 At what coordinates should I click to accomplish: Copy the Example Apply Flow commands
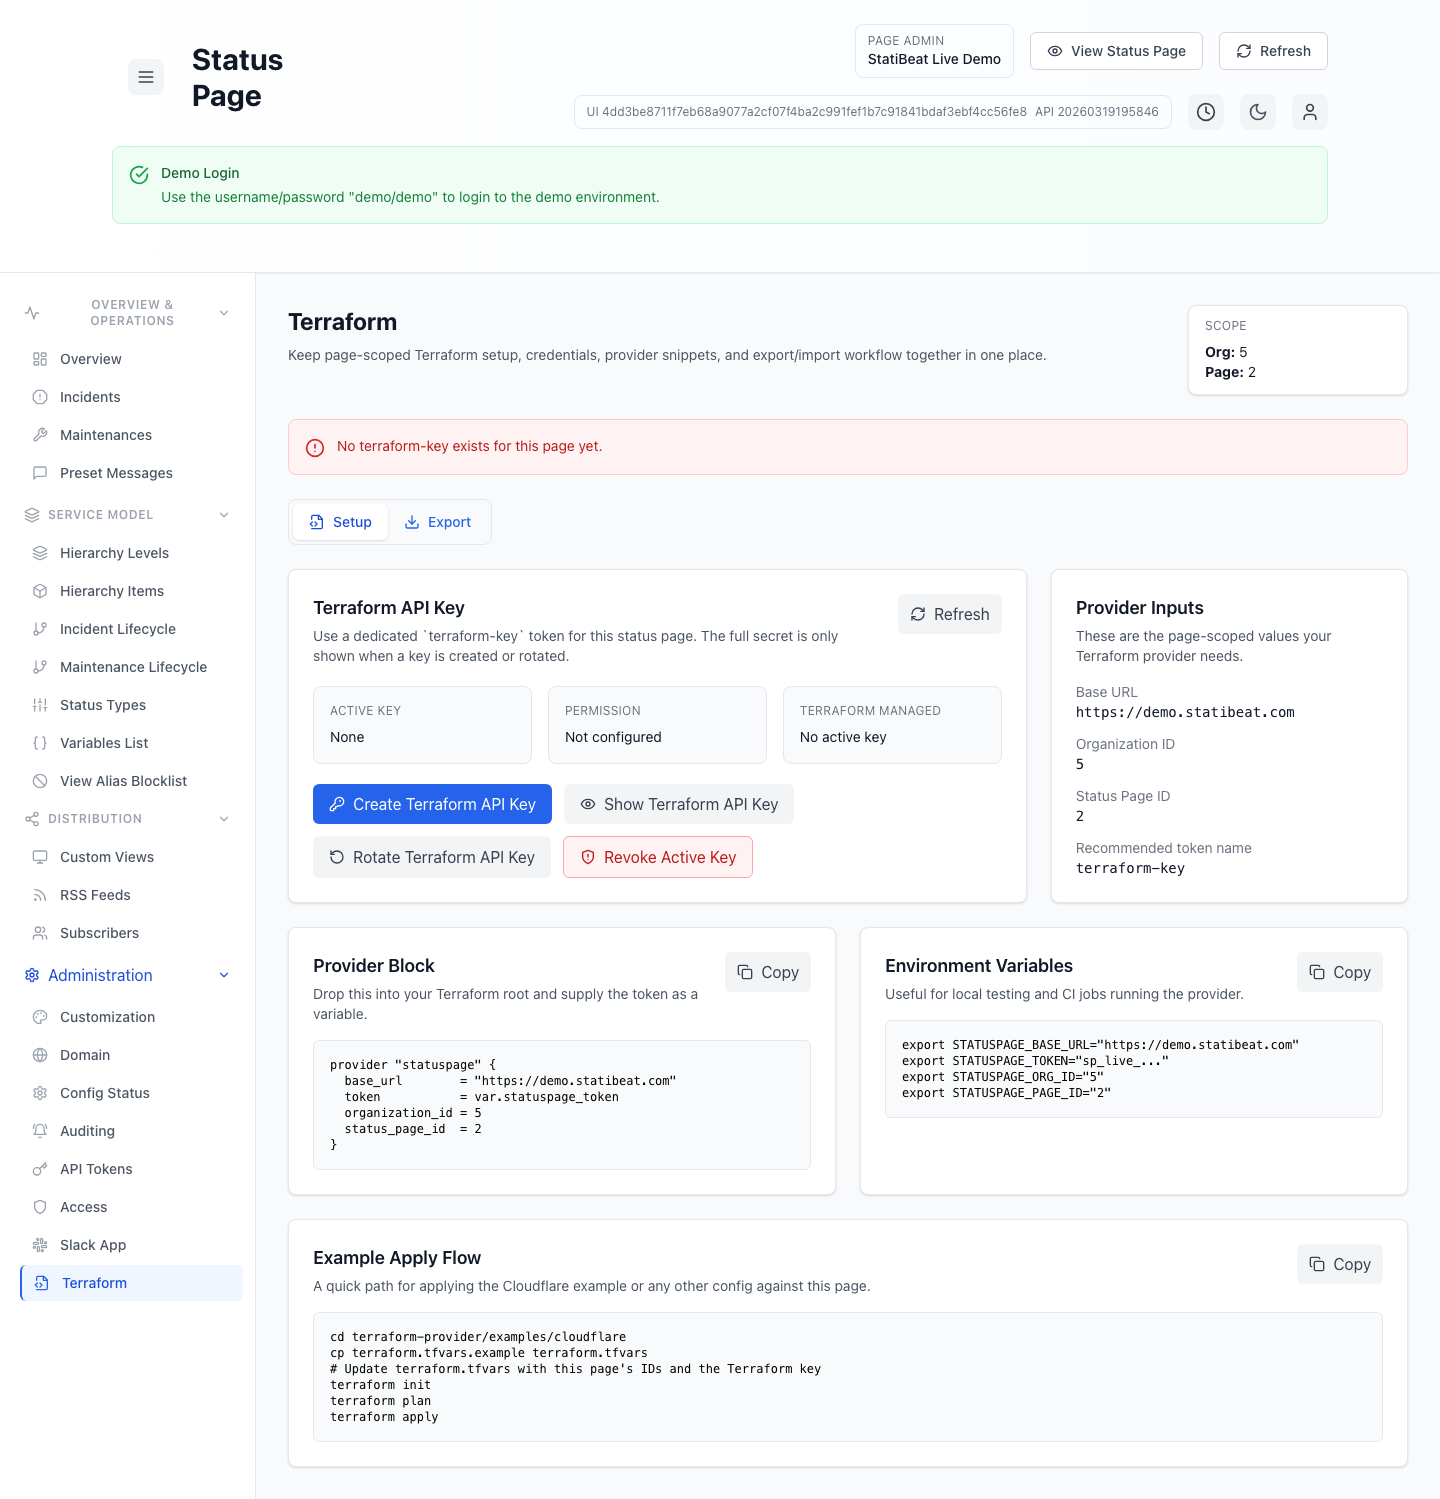pyautogui.click(x=1339, y=1263)
